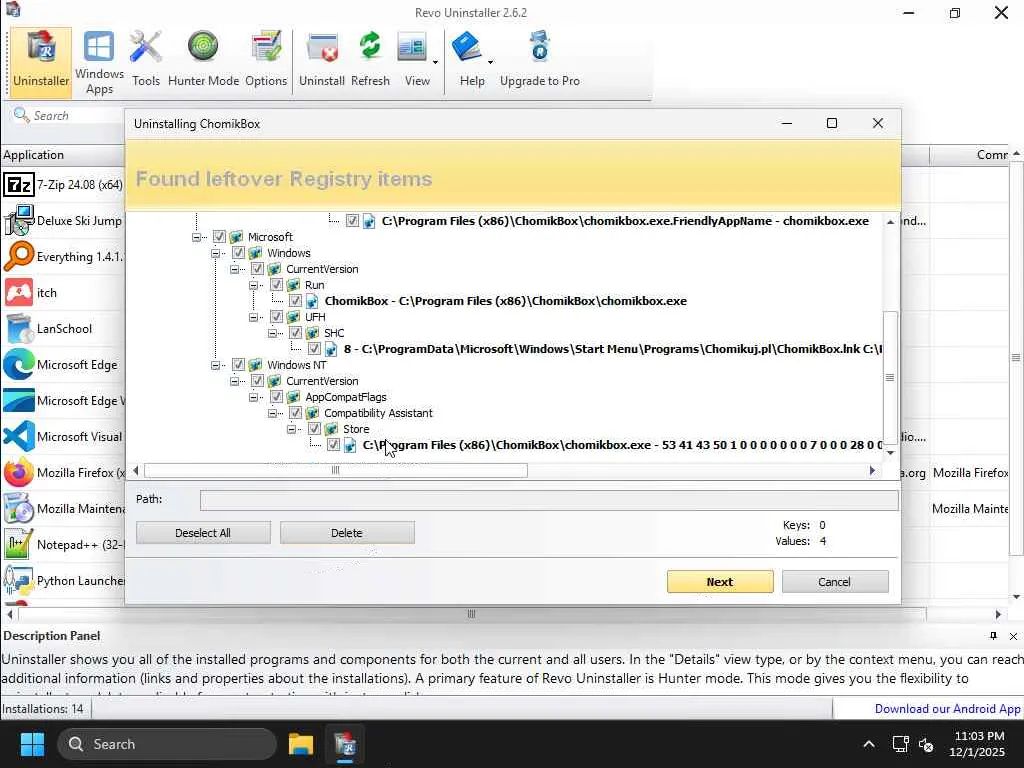This screenshot has height=768, width=1024.
Task: Open the Uninstaller toolbar button
Action: click(40, 61)
